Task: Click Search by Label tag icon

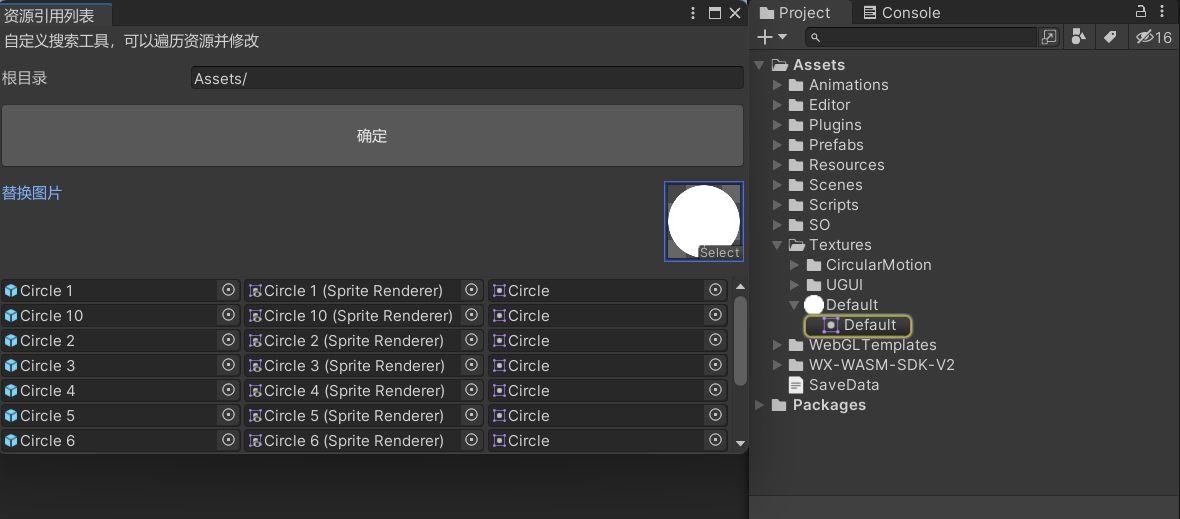Action: 1110,37
